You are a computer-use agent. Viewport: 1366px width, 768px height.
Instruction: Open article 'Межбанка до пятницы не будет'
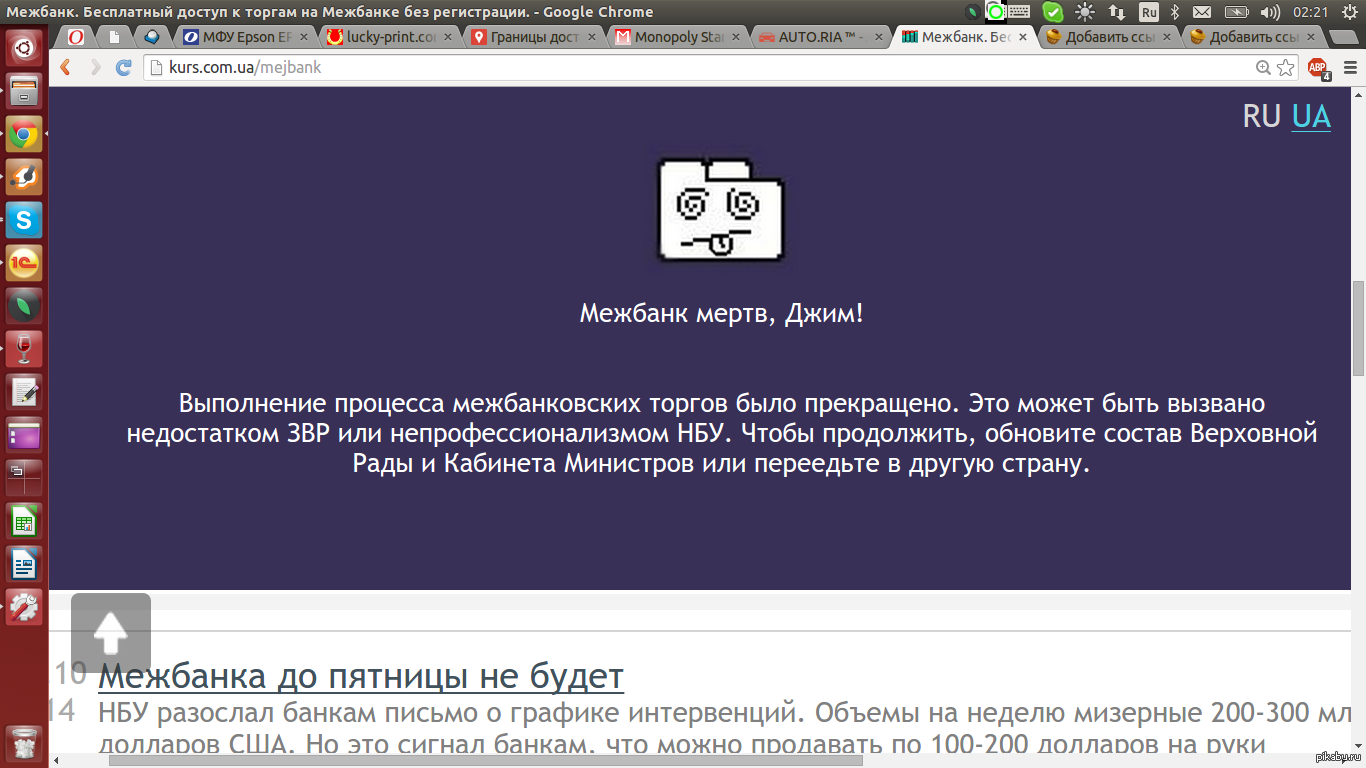pos(361,677)
